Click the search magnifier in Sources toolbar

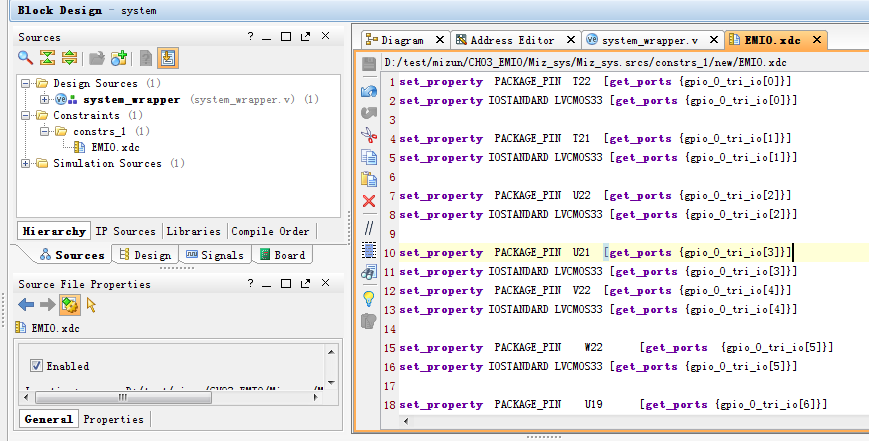point(25,58)
